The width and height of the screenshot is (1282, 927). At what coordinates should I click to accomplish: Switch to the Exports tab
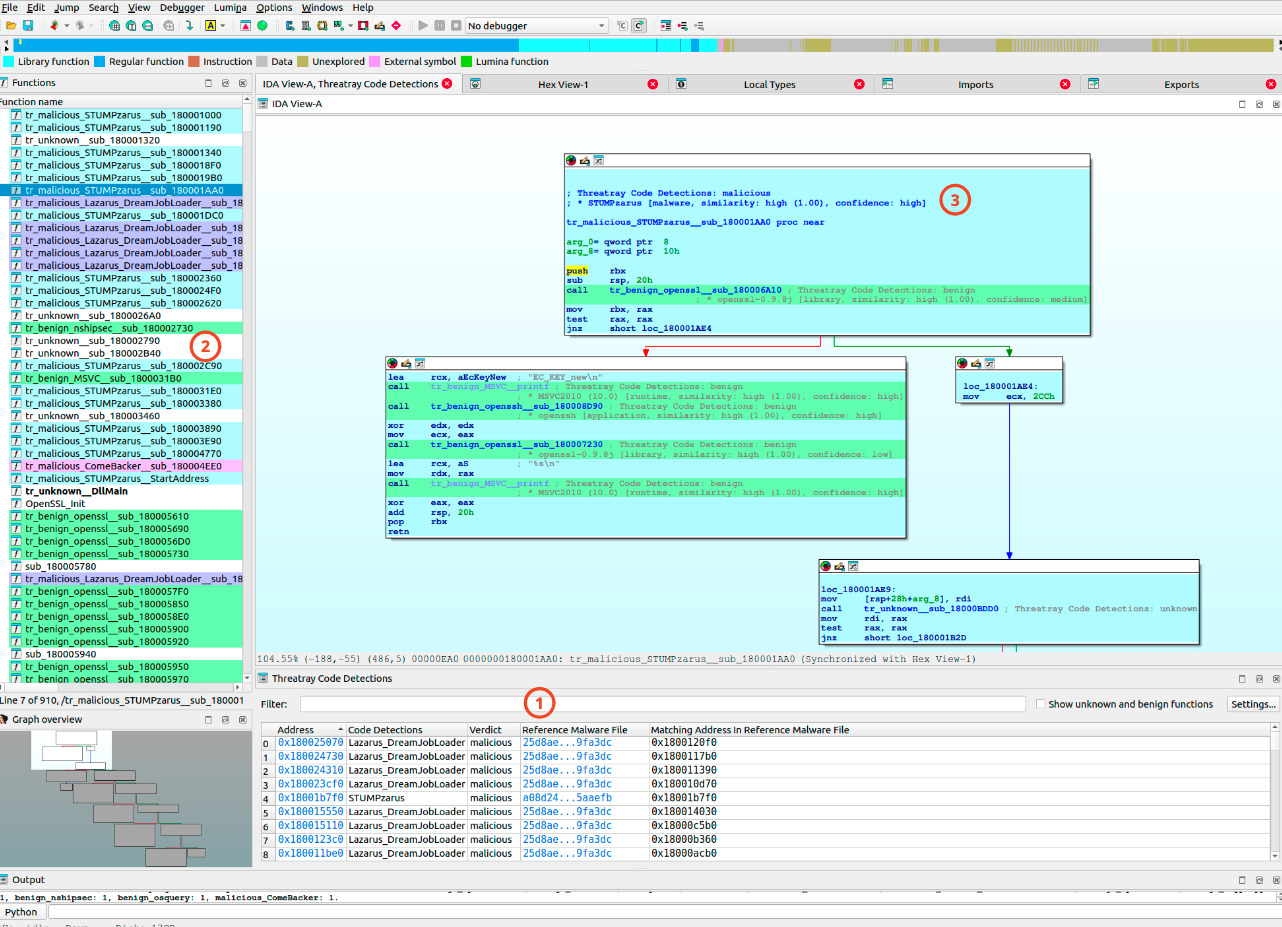[x=1181, y=84]
